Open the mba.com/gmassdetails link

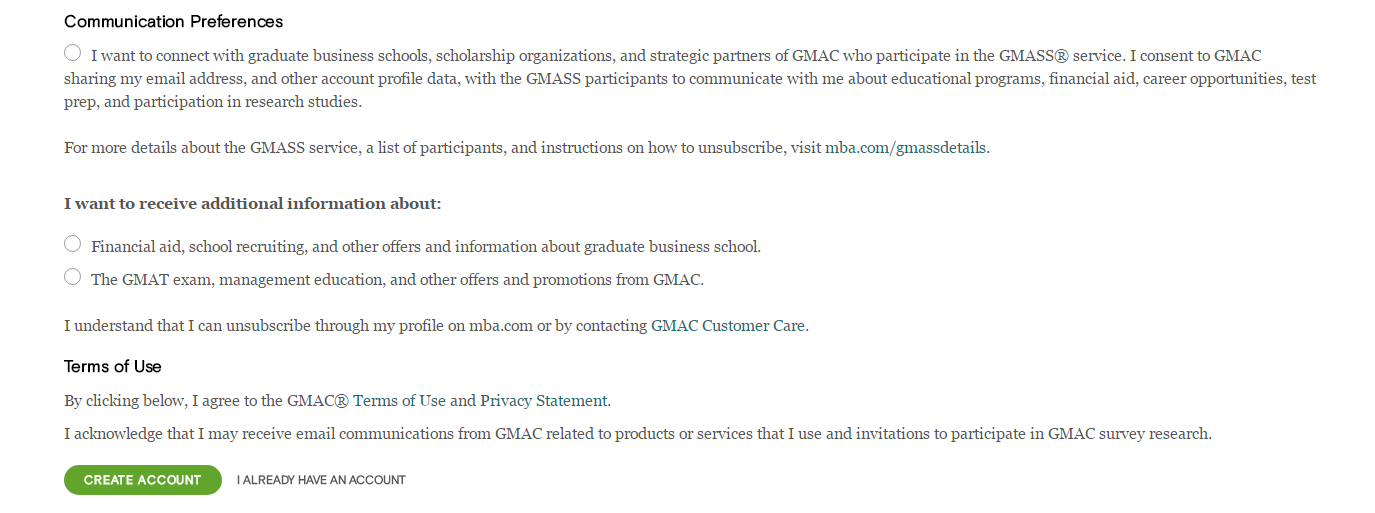tap(906, 148)
